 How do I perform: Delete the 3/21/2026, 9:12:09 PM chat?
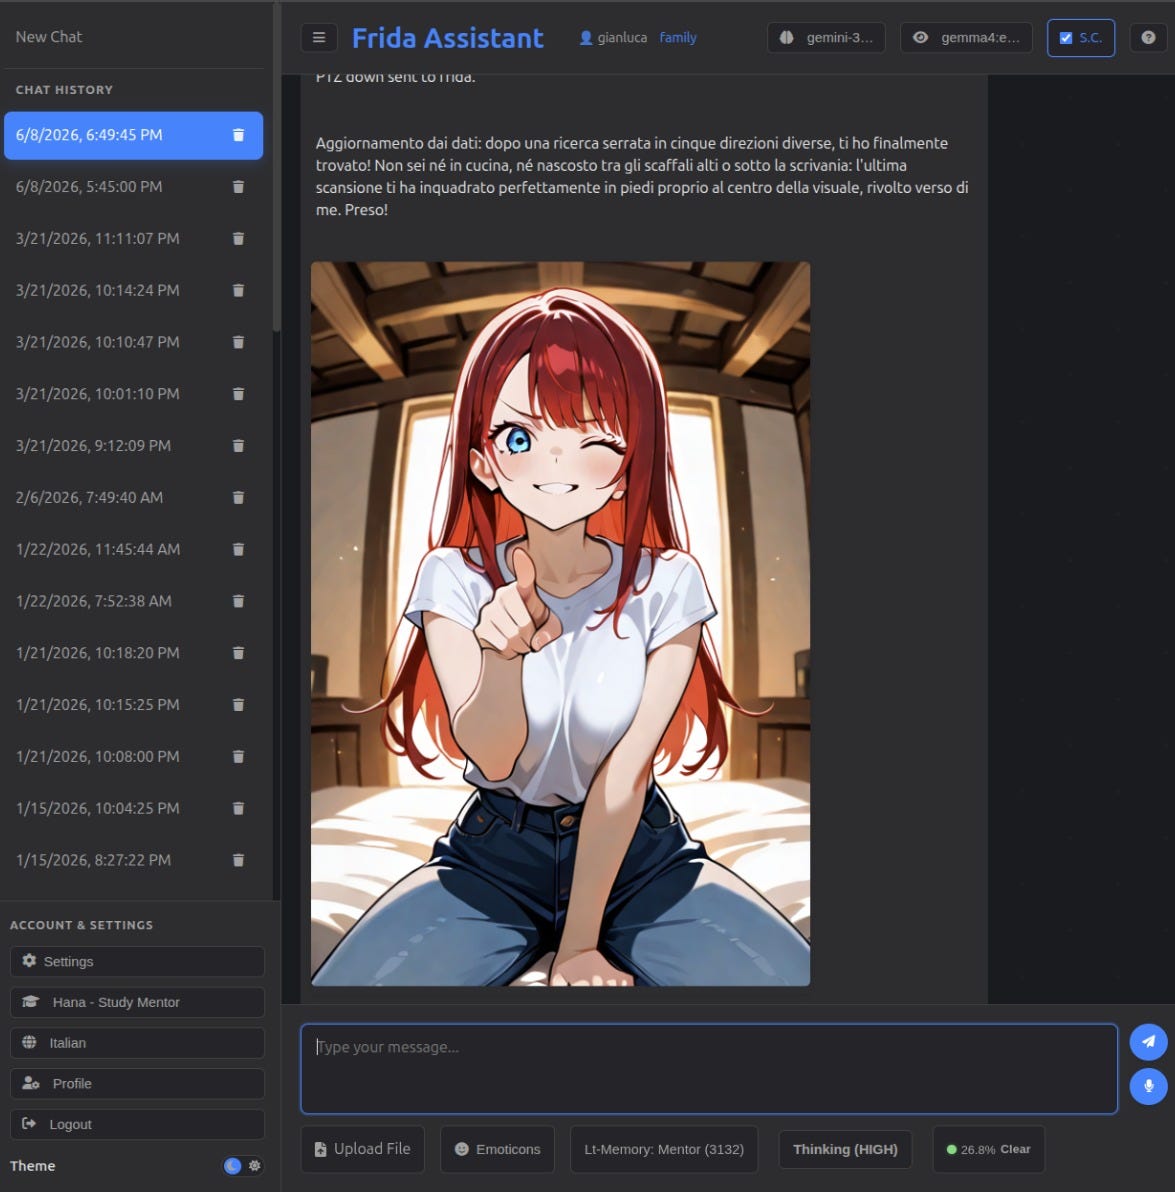[x=238, y=445]
